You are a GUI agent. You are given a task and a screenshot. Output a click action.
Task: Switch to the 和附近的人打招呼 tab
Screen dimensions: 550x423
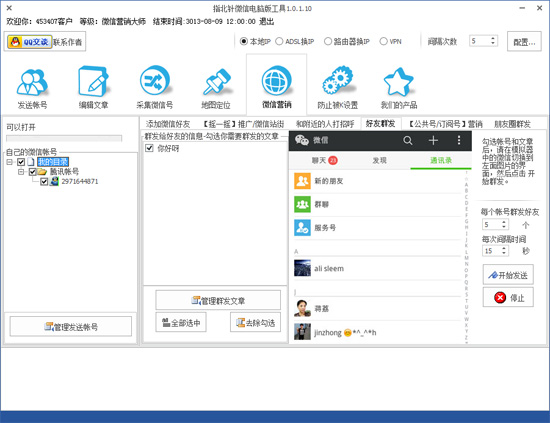[325, 124]
